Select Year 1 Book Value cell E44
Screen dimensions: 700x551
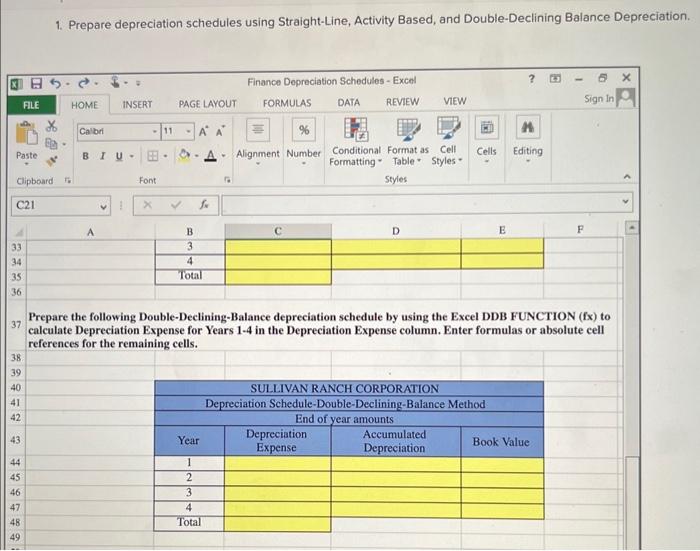point(502,464)
